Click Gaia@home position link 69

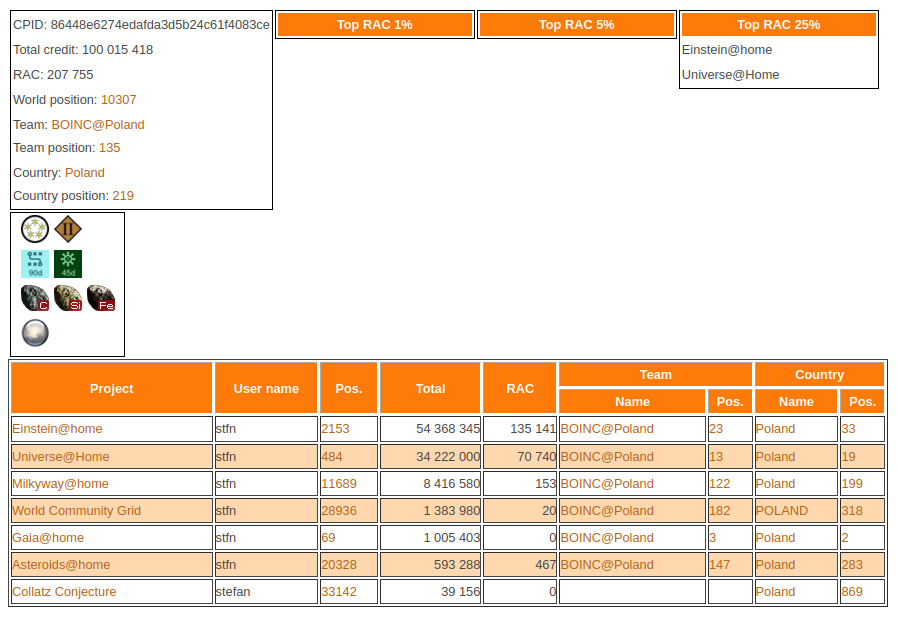coord(328,537)
